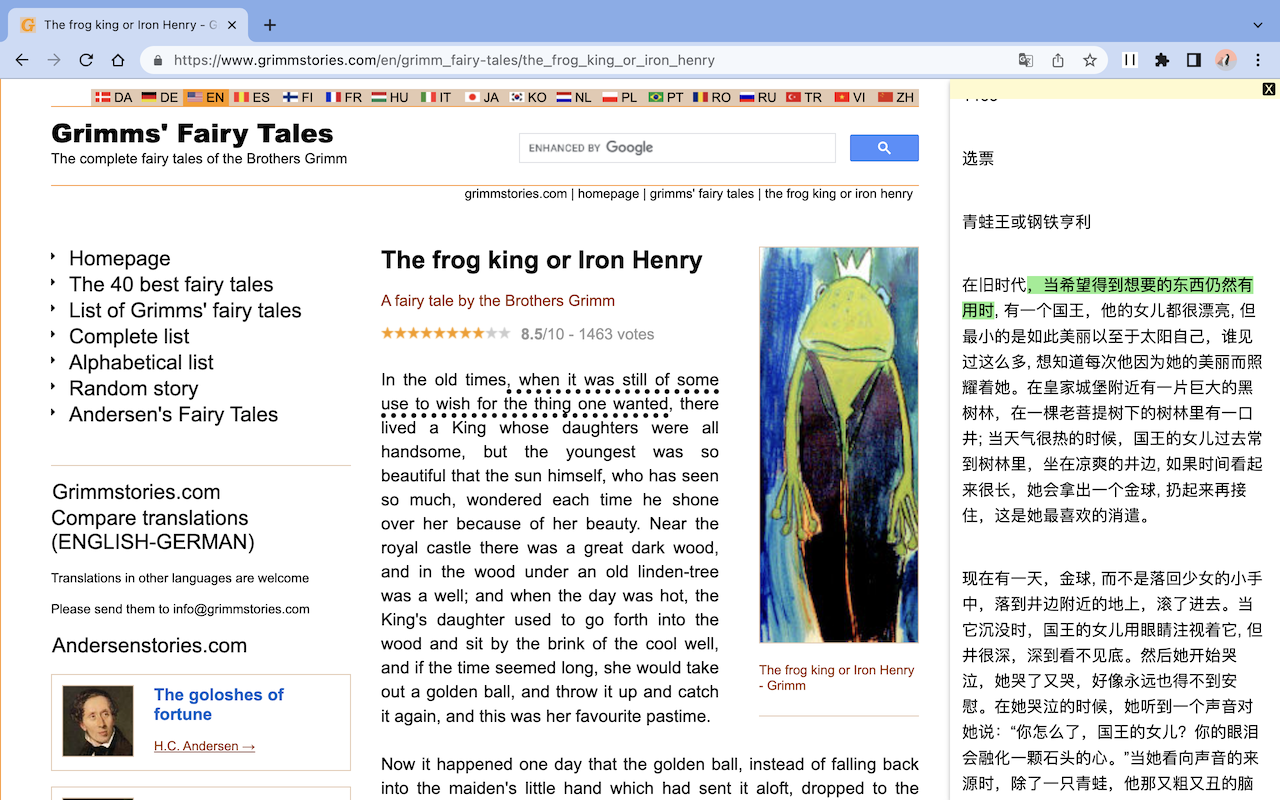Viewport: 1280px width, 800px height.
Task: Switch language to RU Russian
Action: 758,97
